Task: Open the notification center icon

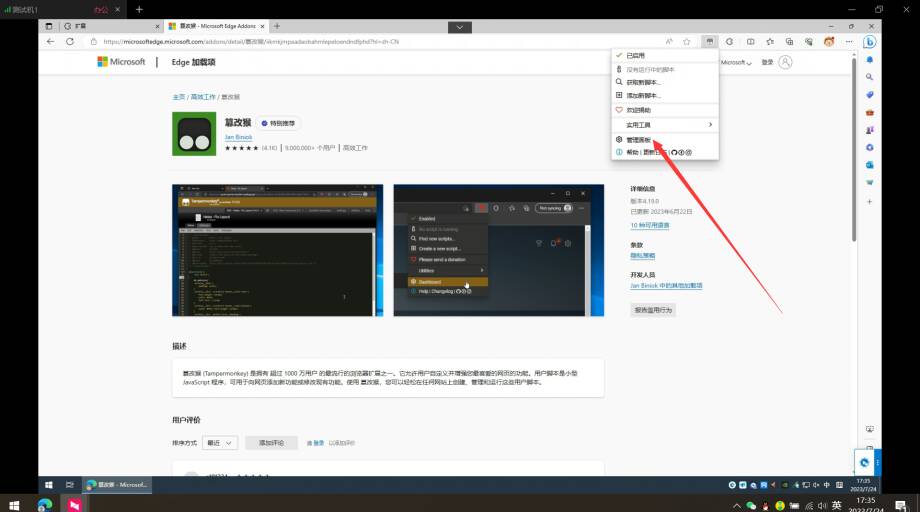Action: point(901,505)
